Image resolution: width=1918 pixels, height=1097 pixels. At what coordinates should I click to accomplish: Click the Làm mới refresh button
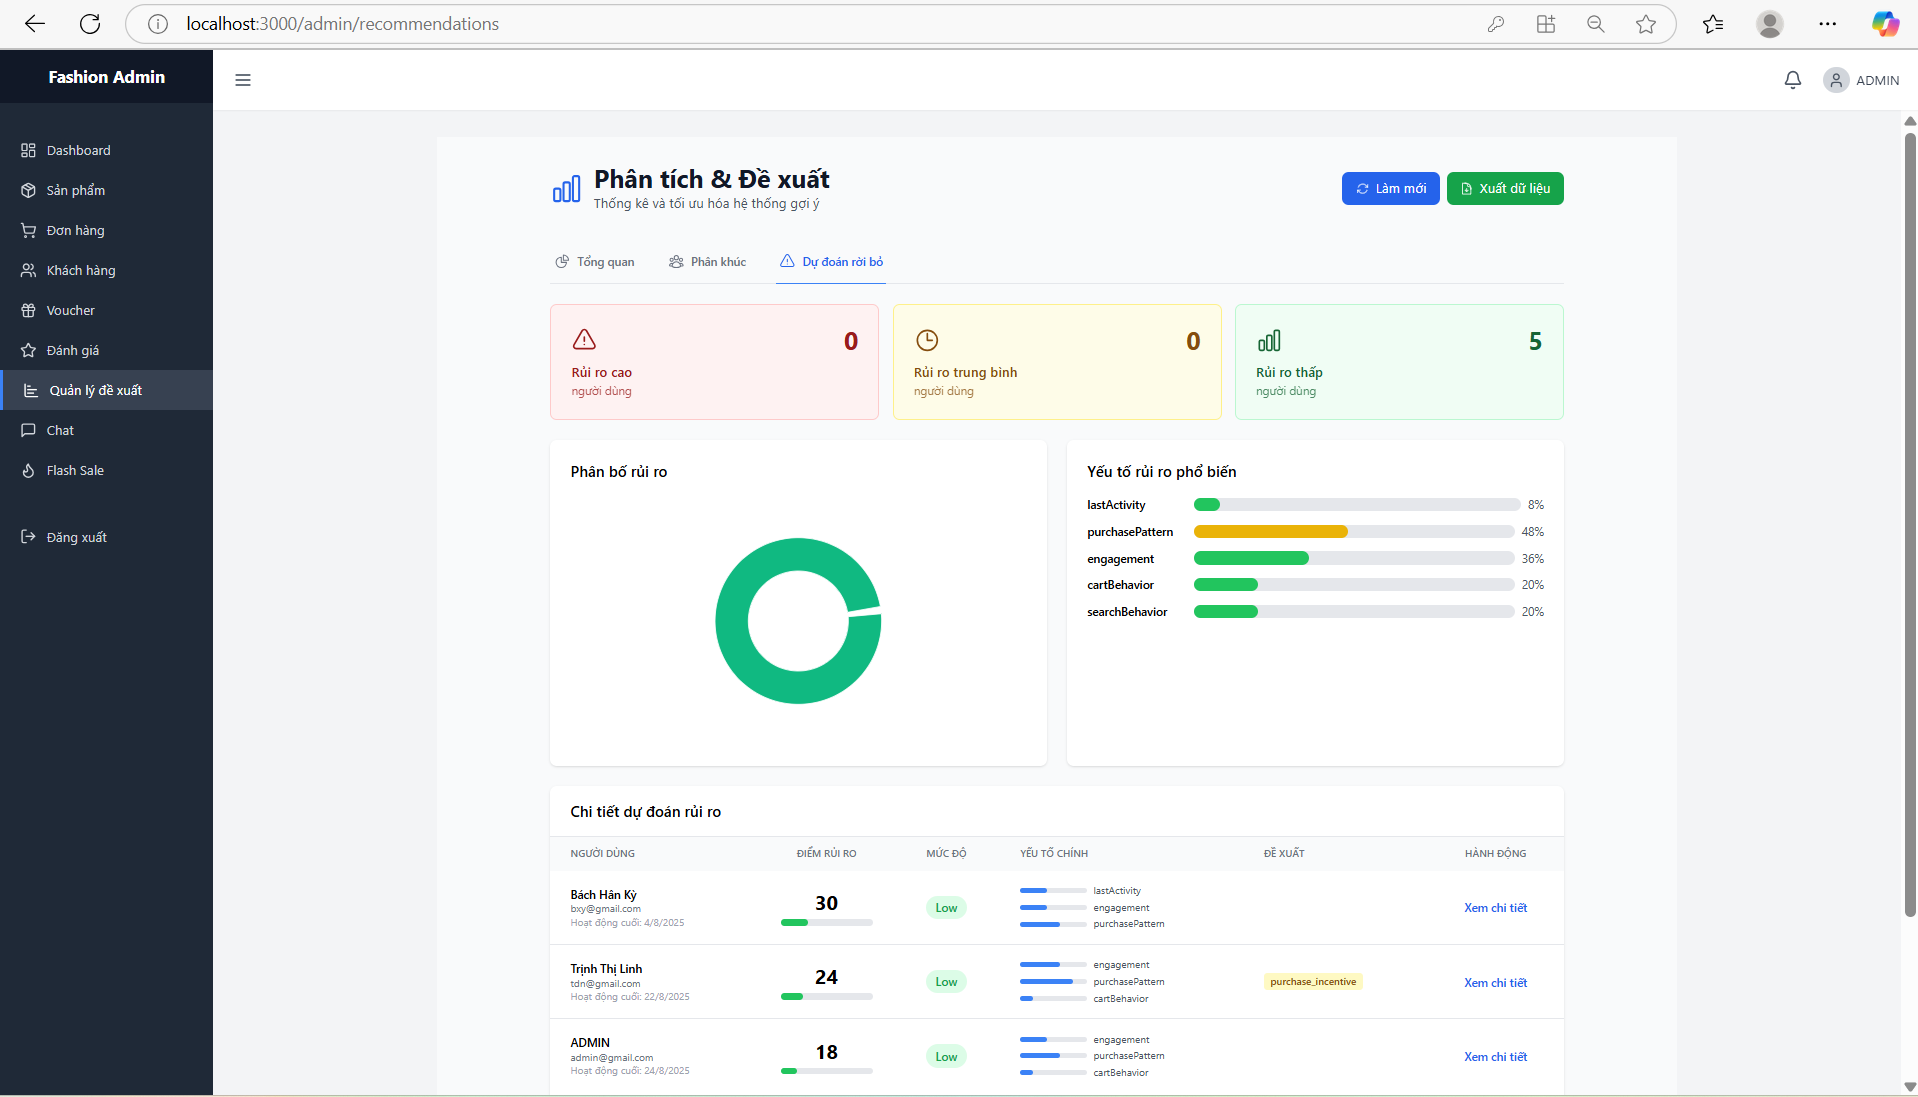(x=1390, y=188)
